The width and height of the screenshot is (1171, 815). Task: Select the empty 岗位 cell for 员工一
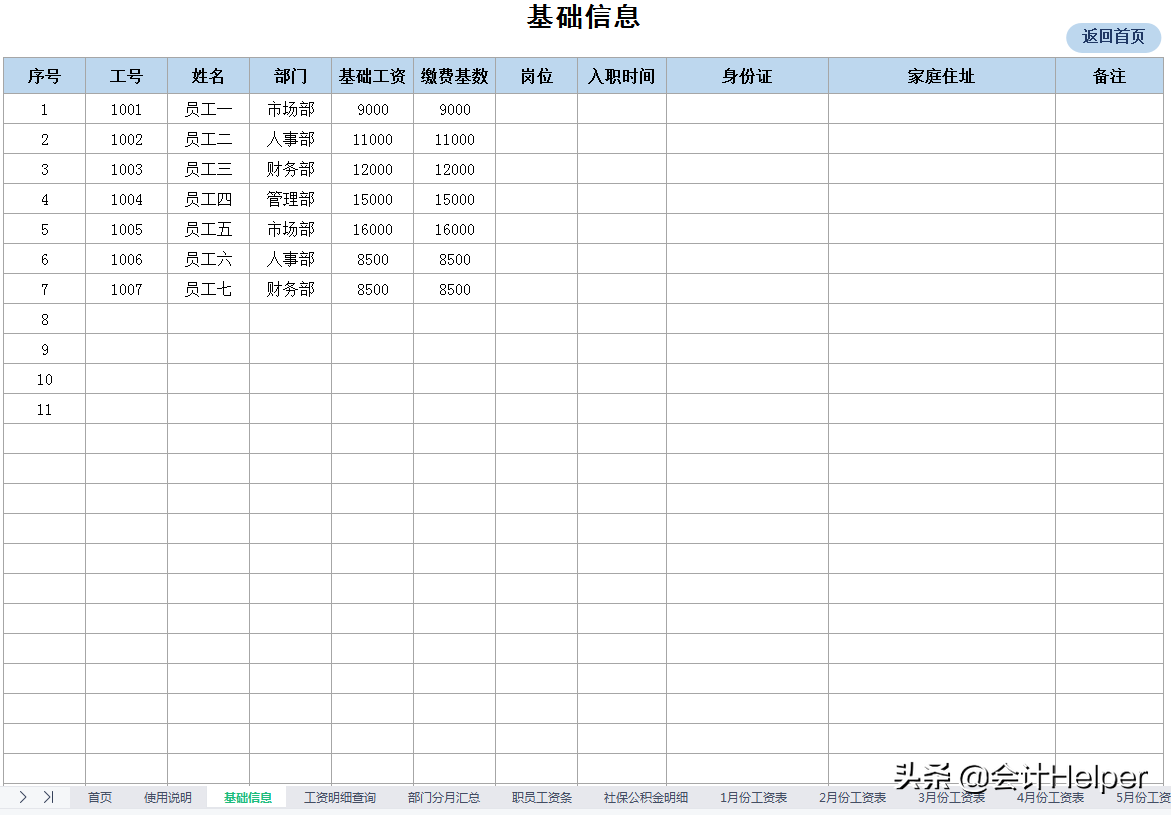pos(536,109)
